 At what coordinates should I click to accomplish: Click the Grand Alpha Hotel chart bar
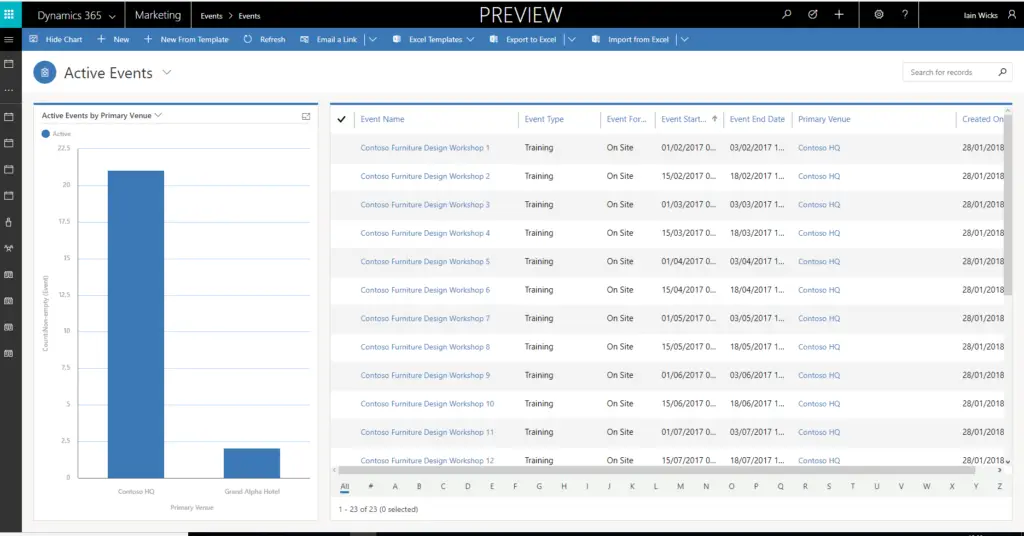click(x=252, y=463)
